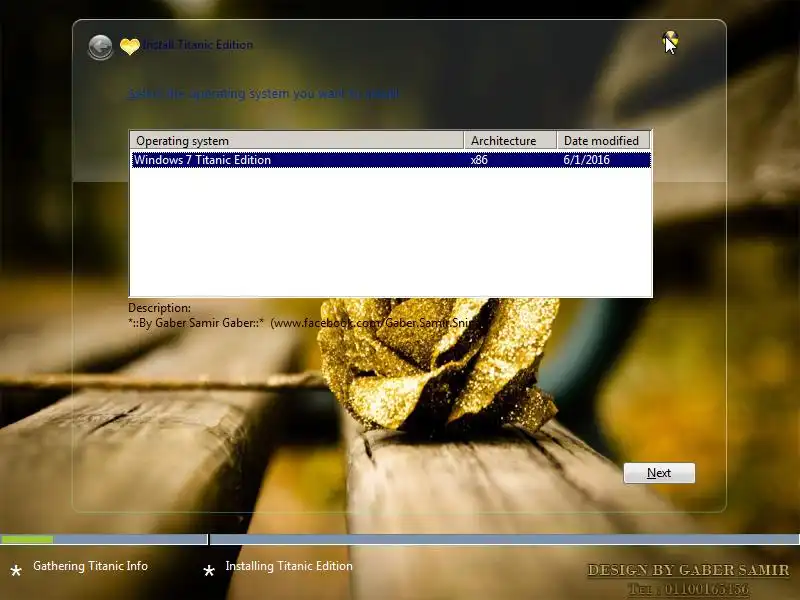Click the asterisk beside Installing Titanic Edition

209,571
